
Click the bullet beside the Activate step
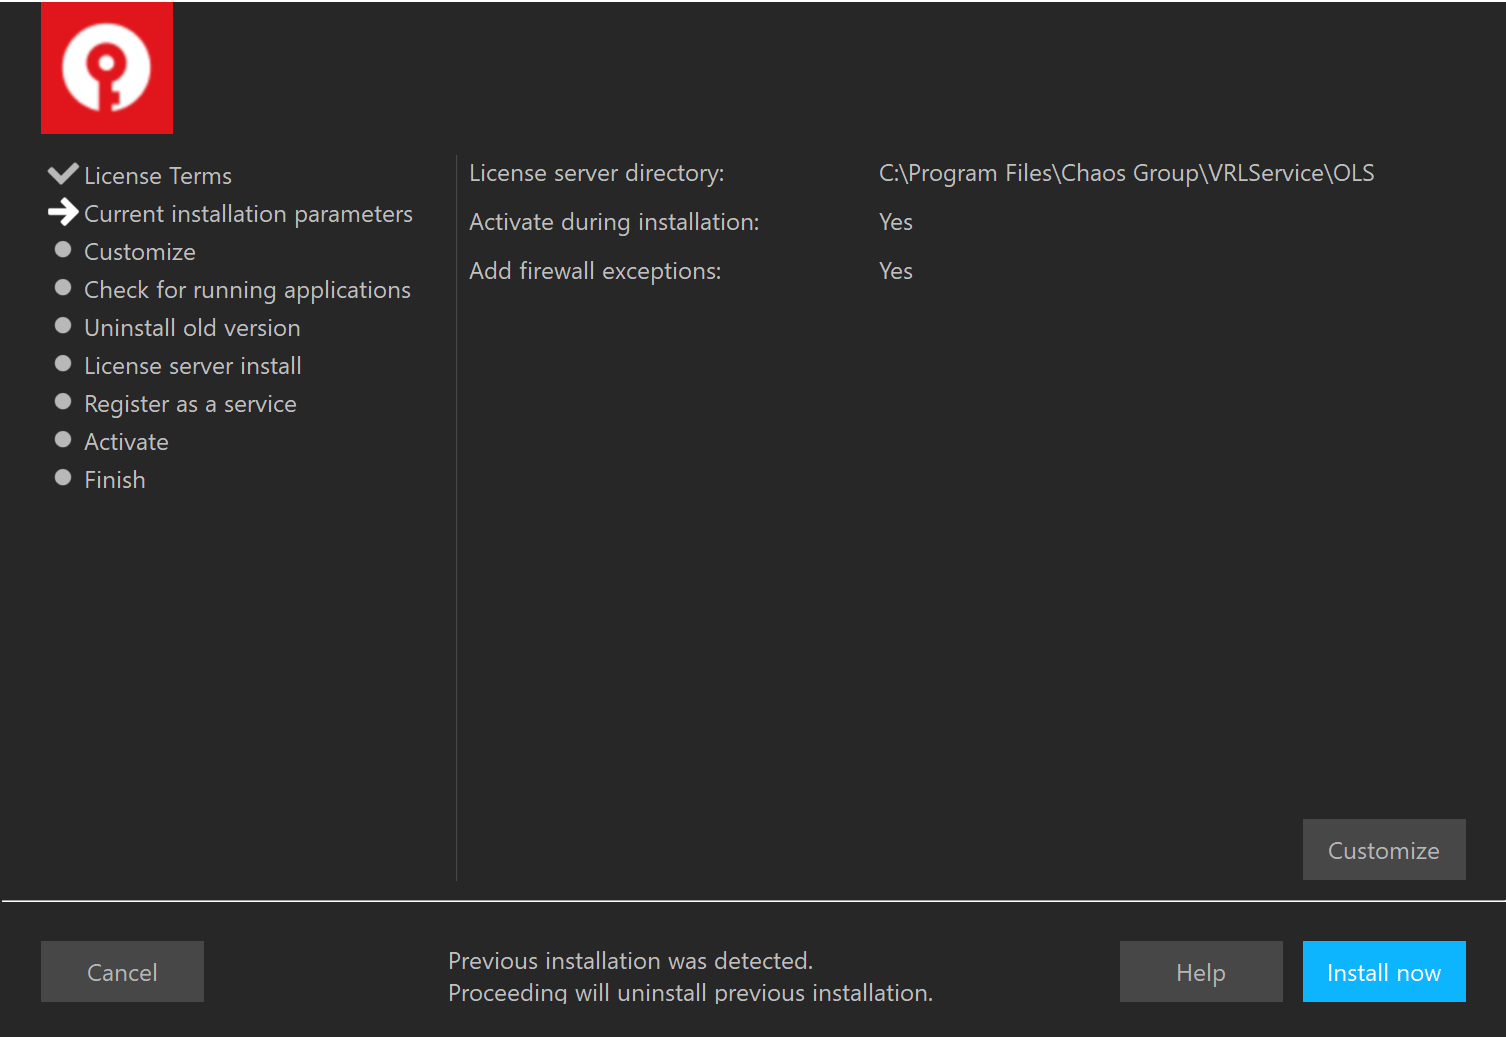(x=63, y=439)
